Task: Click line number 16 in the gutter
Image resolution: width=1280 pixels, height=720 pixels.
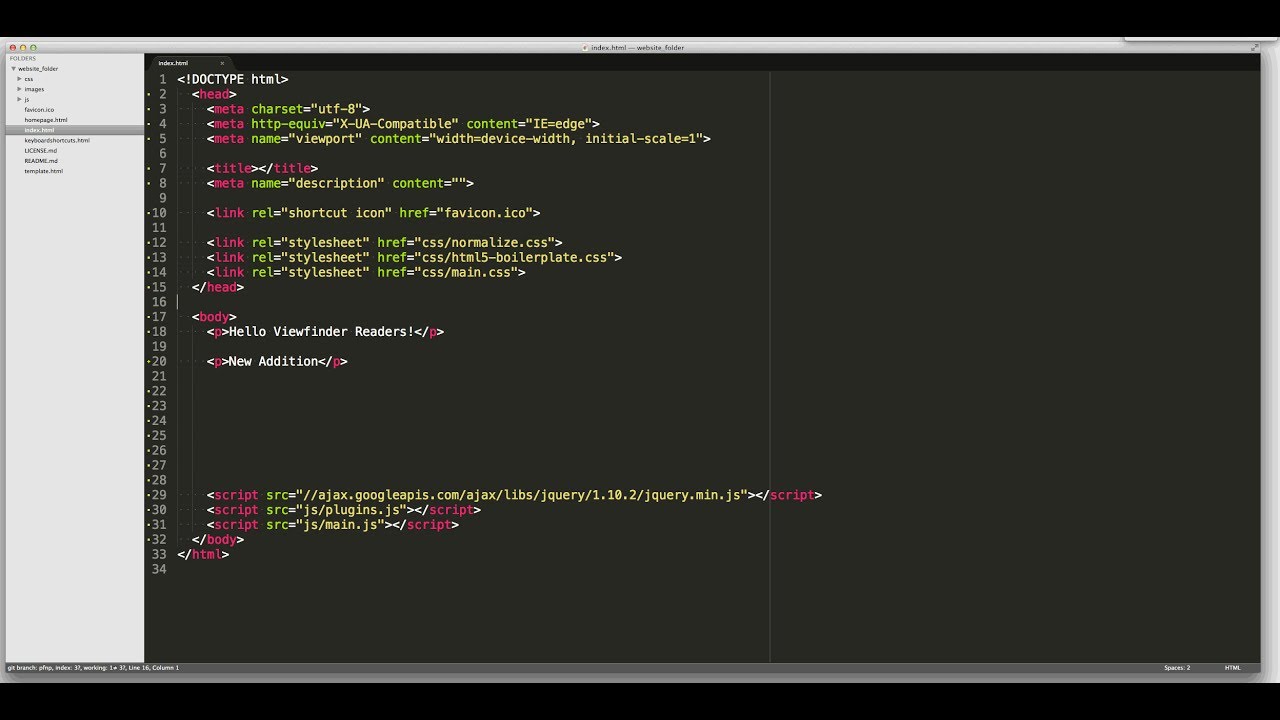Action: 159,302
